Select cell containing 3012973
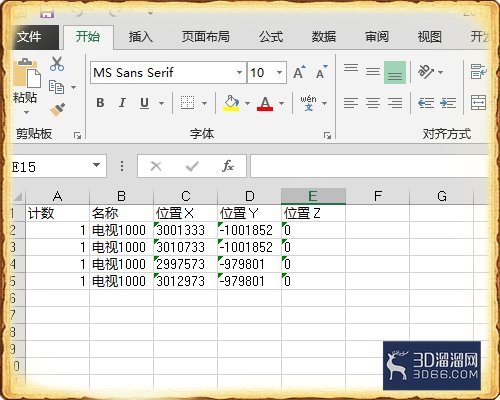 coord(185,281)
